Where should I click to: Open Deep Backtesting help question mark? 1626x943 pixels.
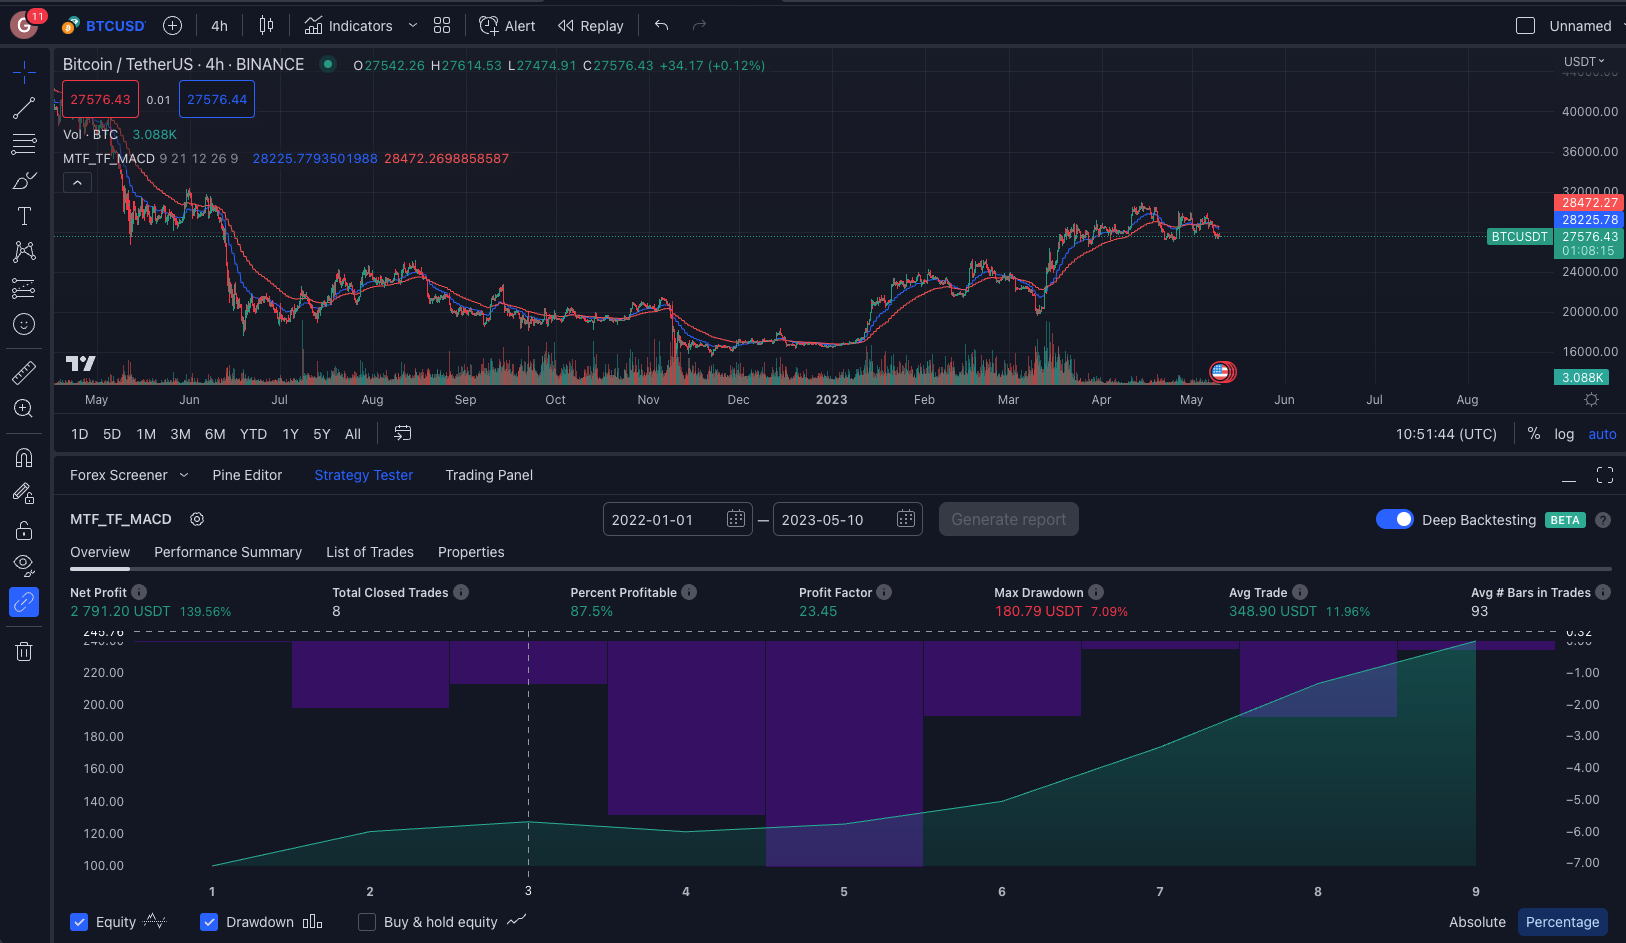coord(1603,520)
